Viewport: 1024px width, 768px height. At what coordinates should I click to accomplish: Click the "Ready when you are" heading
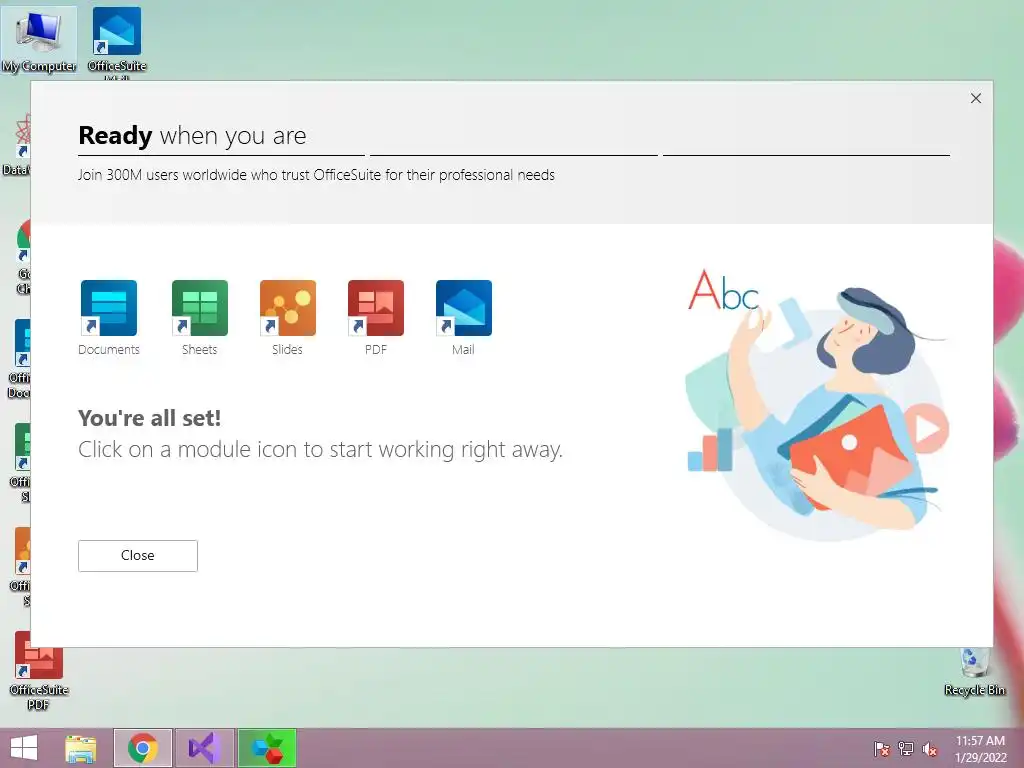pos(192,136)
